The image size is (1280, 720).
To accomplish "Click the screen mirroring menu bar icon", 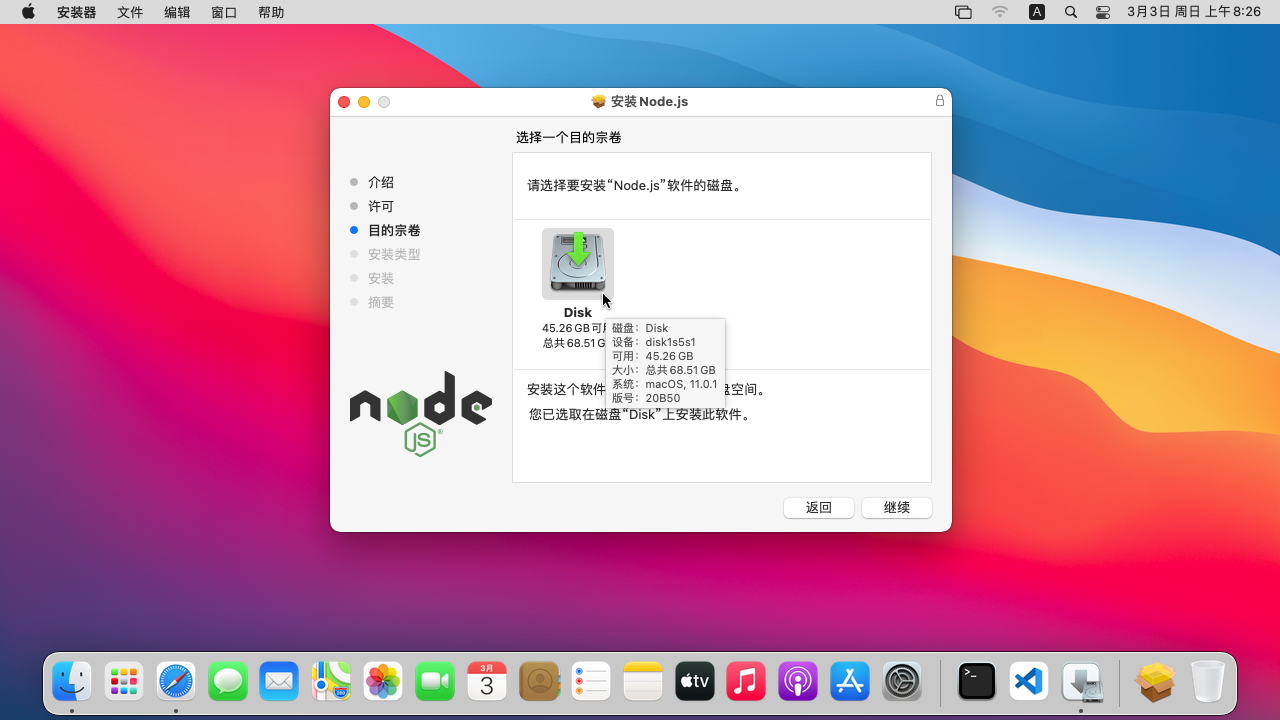I will click(x=963, y=12).
